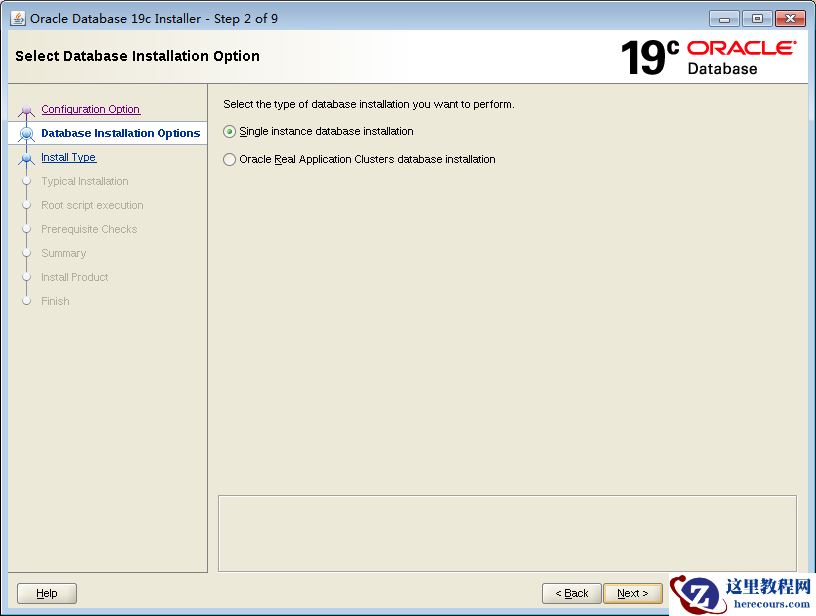816x616 pixels.
Task: Click the empty message box at the bottom
Action: pos(507,533)
